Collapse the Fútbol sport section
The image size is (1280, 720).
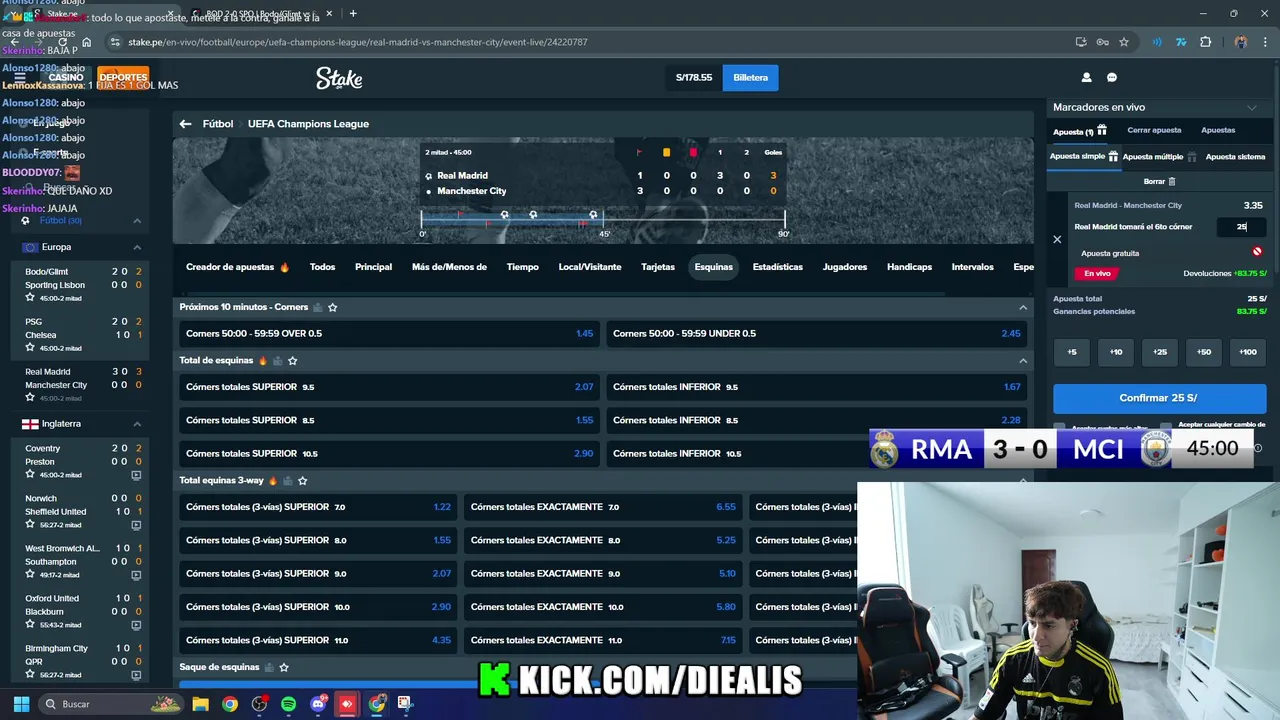coord(137,220)
